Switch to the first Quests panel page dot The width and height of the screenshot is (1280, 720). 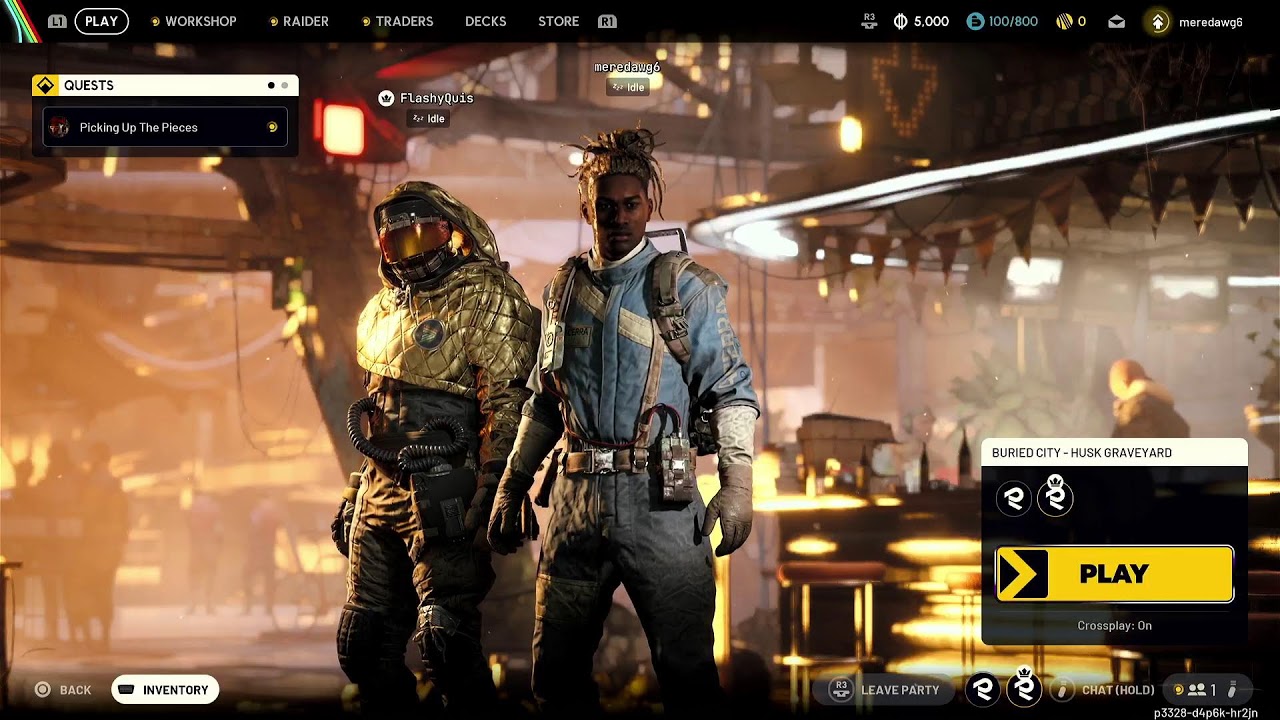(x=271, y=86)
